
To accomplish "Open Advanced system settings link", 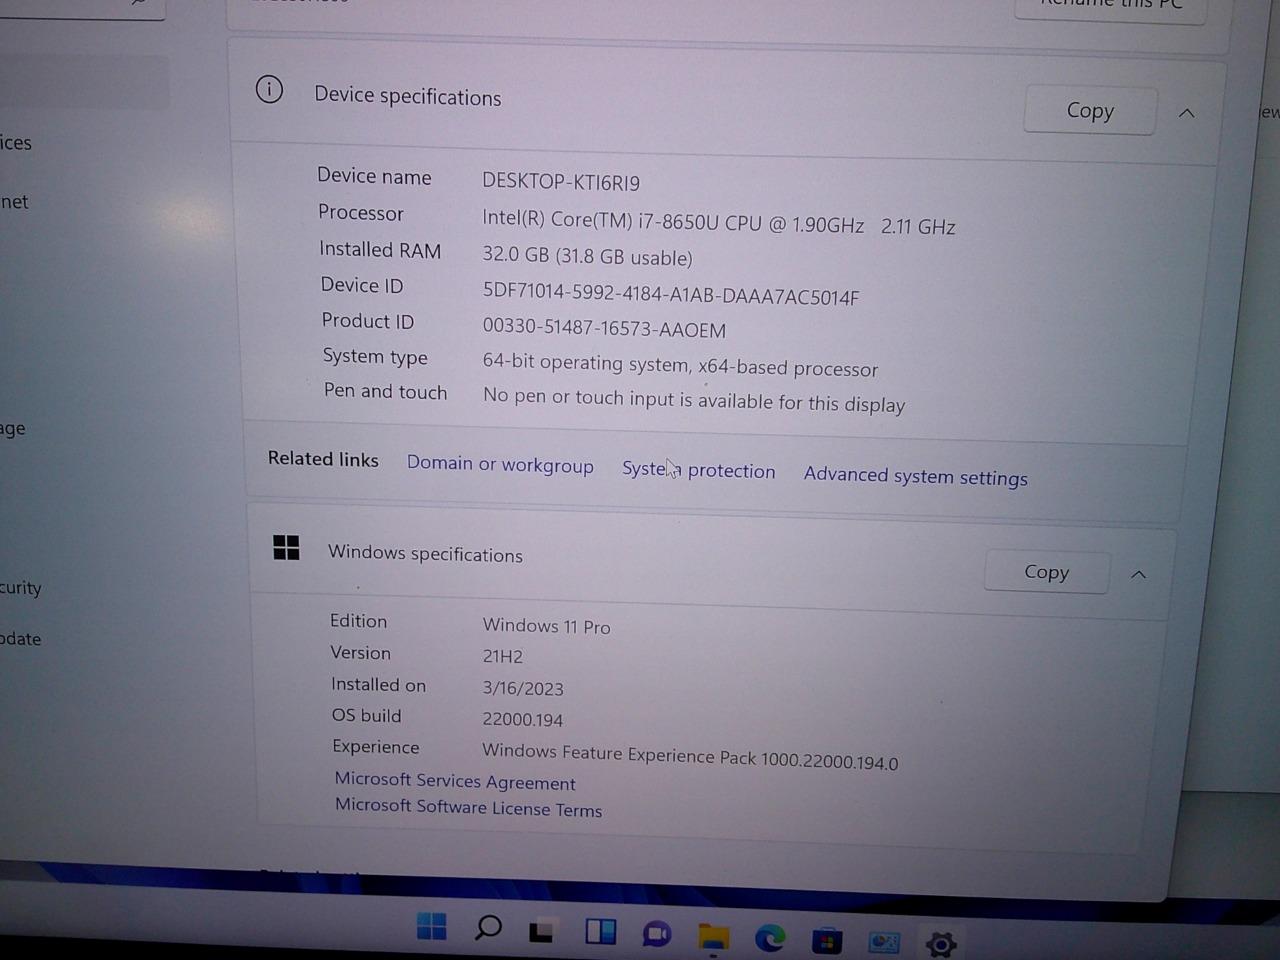I will click(x=915, y=476).
